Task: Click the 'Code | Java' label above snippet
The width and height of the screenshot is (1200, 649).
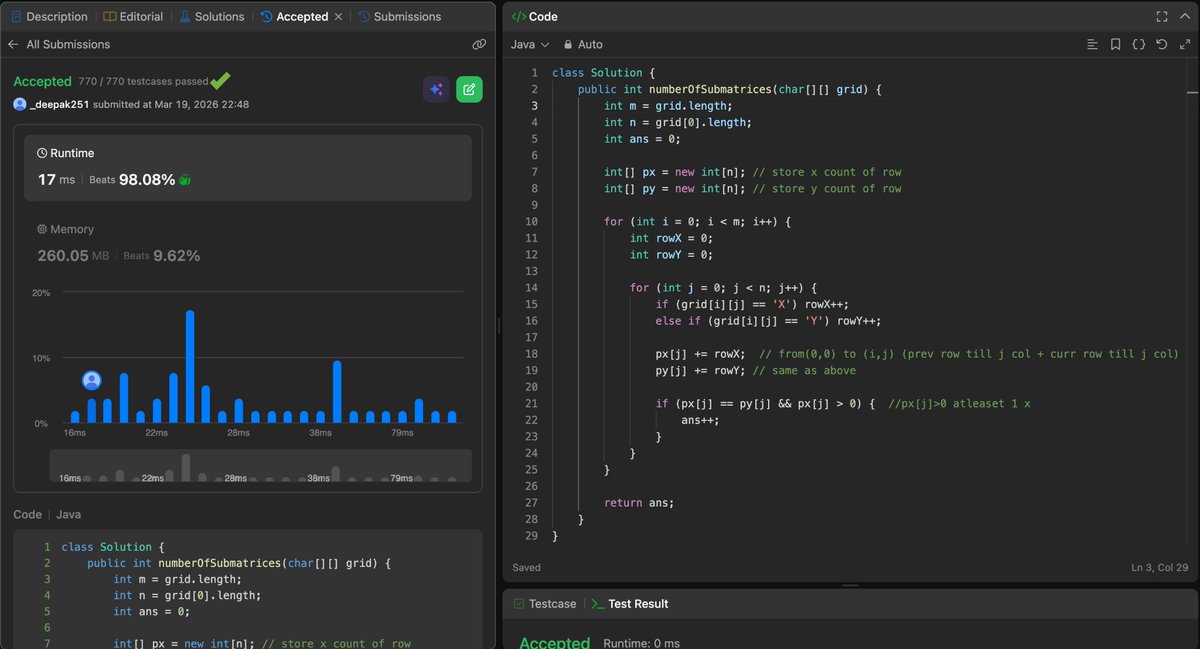Action: pyautogui.click(x=47, y=514)
